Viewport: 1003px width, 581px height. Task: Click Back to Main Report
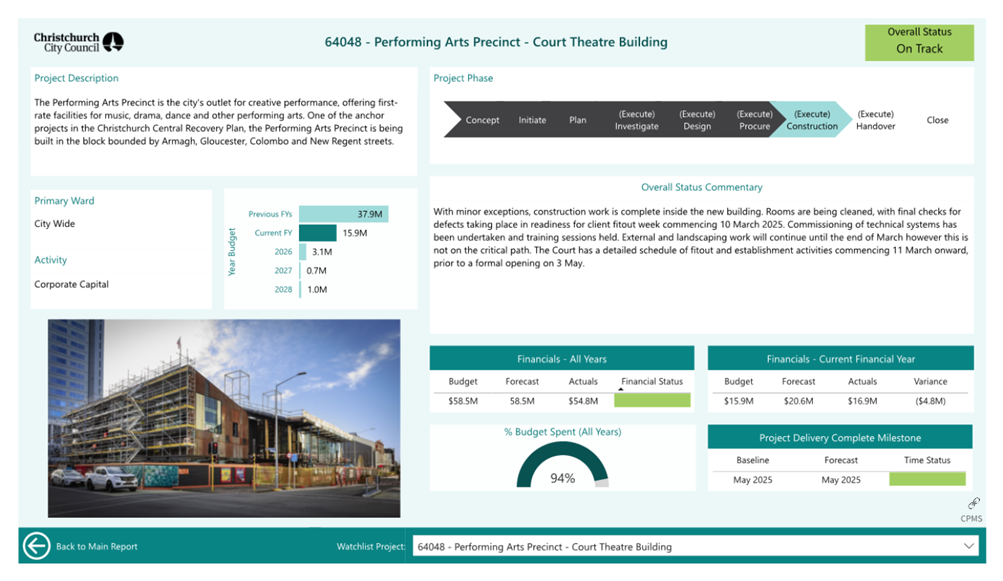[x=96, y=547]
